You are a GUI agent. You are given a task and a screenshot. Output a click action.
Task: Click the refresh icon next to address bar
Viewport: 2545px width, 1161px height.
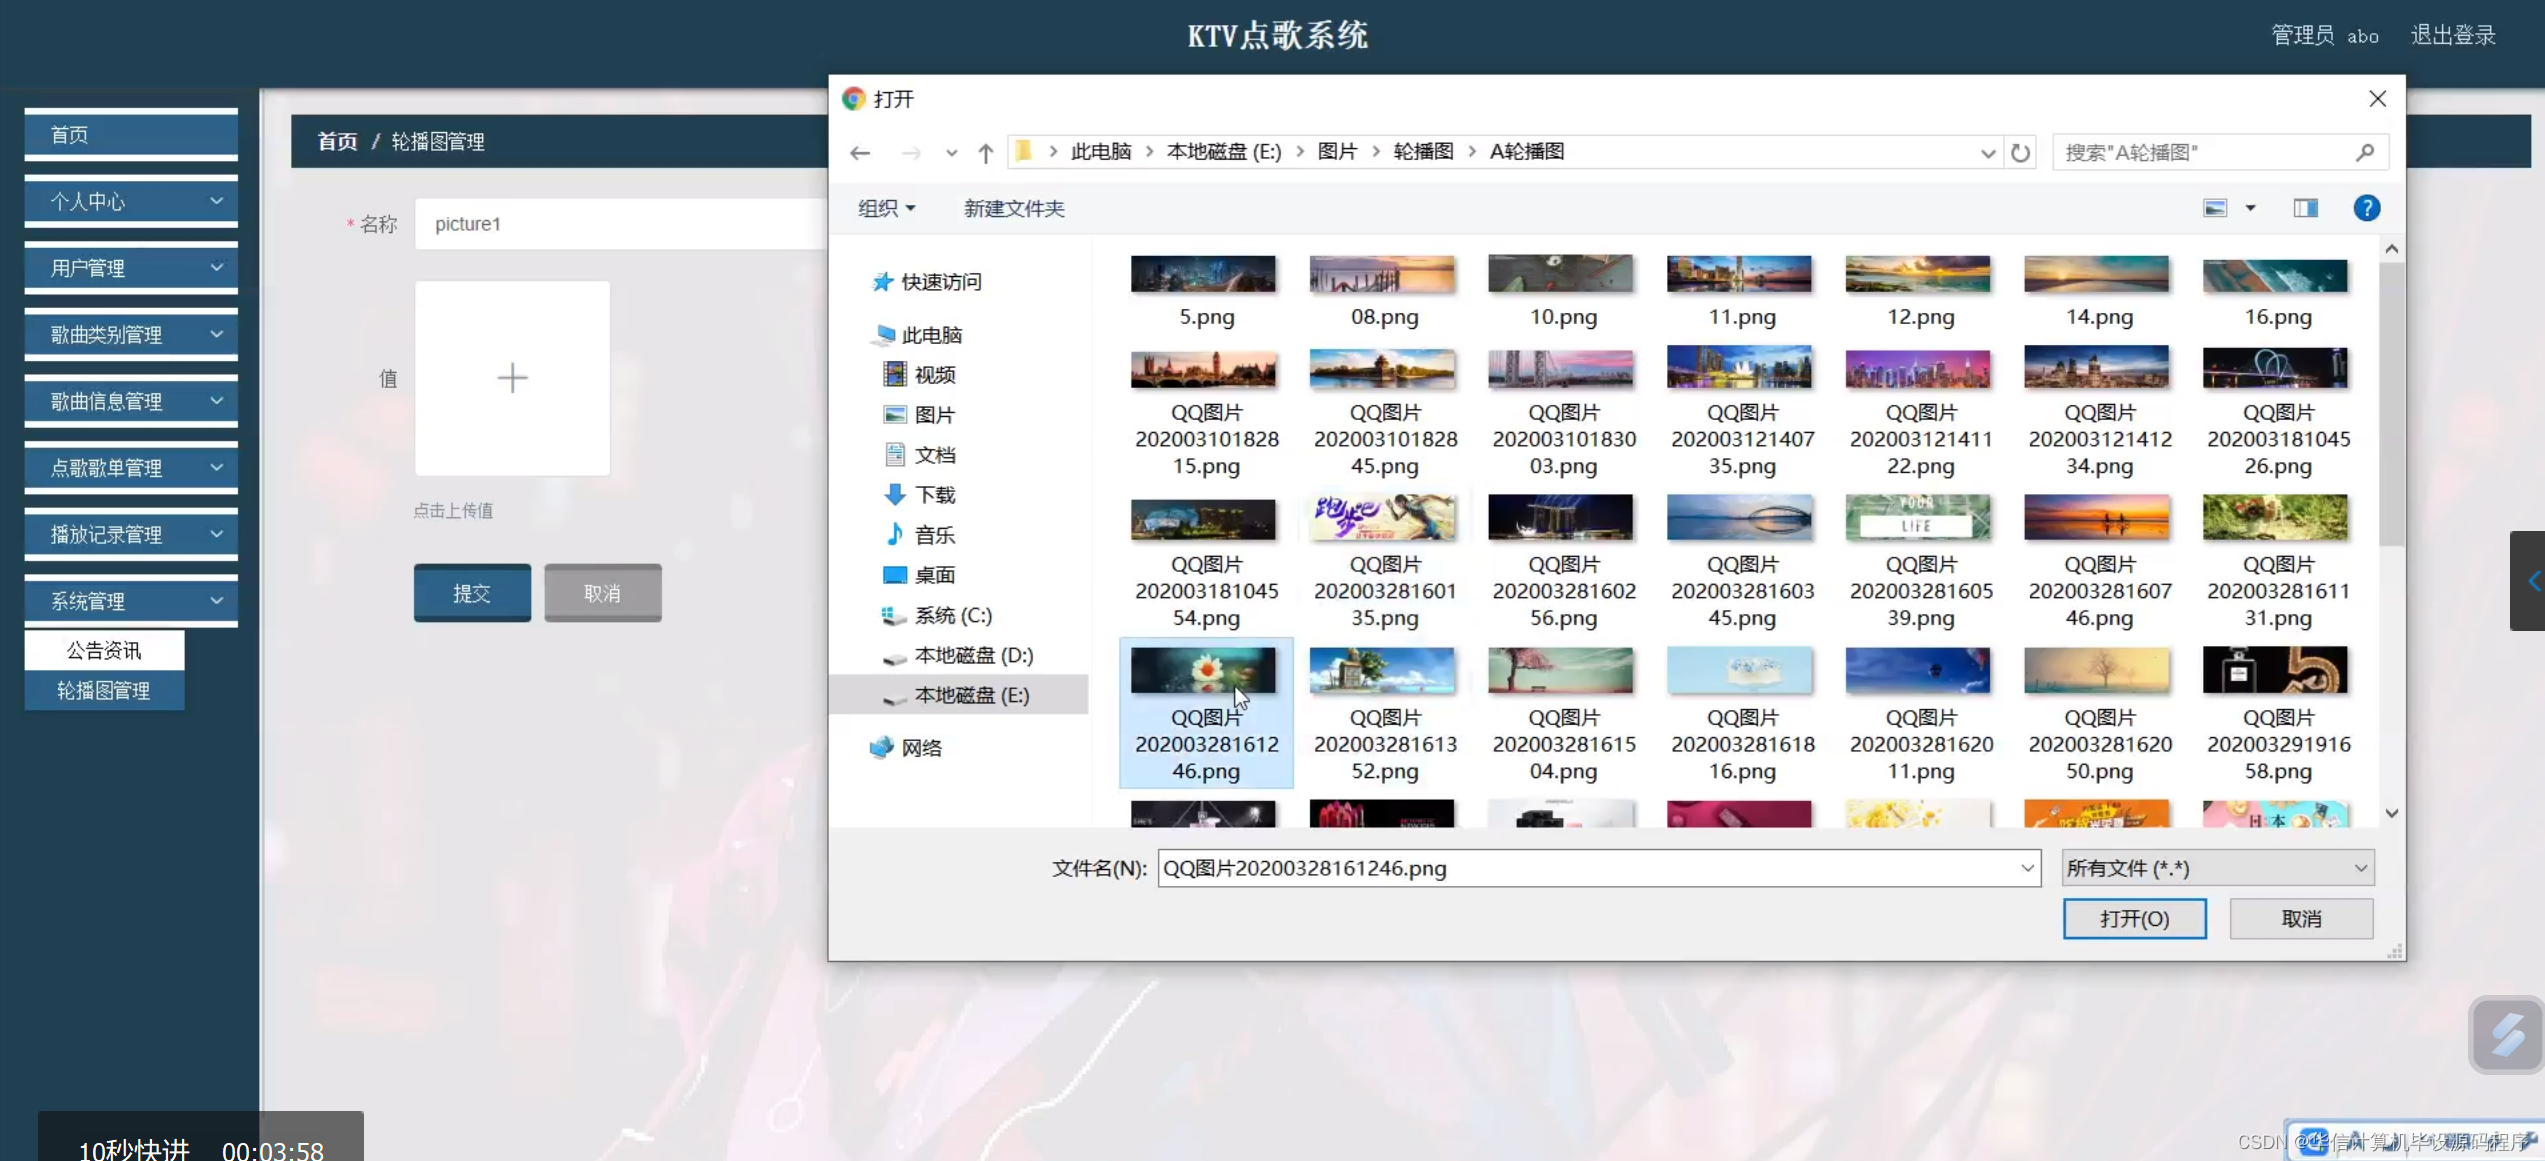click(x=2020, y=151)
